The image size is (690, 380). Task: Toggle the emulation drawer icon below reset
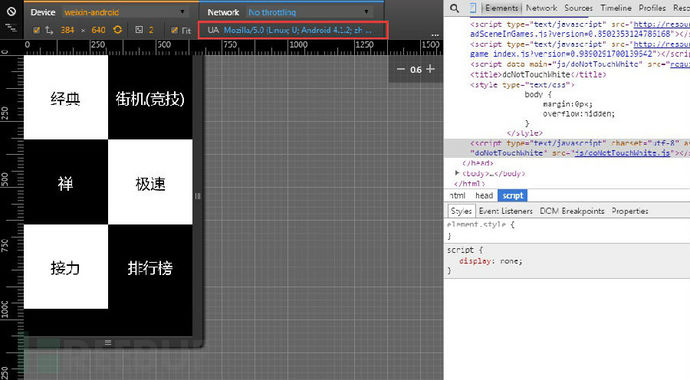11,28
